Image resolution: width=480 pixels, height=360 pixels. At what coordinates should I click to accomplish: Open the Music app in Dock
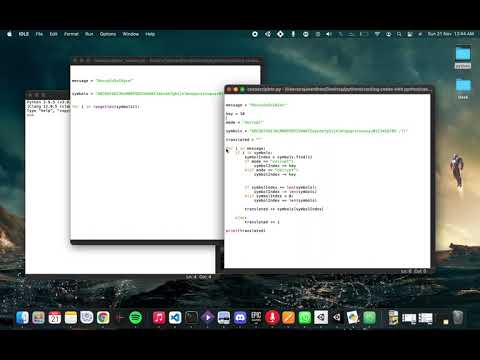click(x=159, y=318)
